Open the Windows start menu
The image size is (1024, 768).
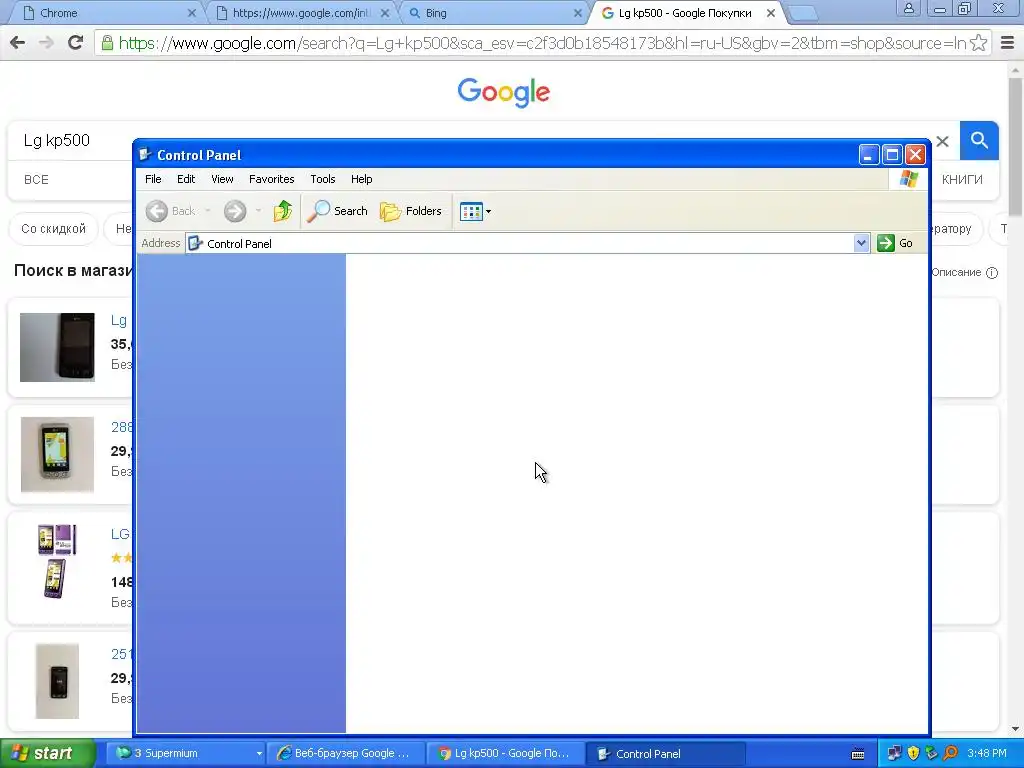47,754
